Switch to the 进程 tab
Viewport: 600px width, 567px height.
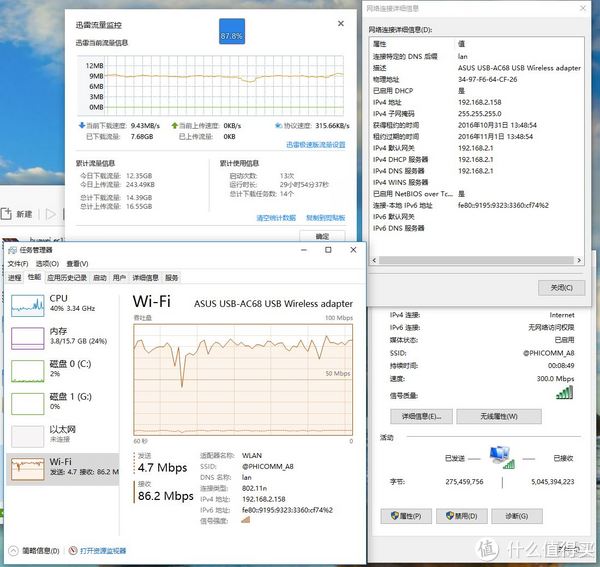point(15,278)
